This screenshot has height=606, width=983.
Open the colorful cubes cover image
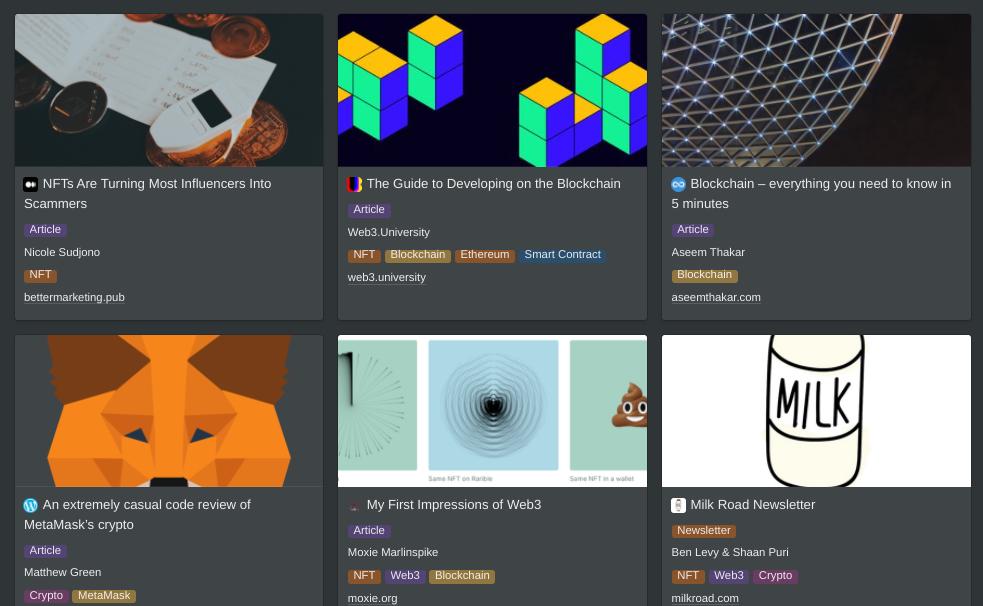(x=492, y=90)
